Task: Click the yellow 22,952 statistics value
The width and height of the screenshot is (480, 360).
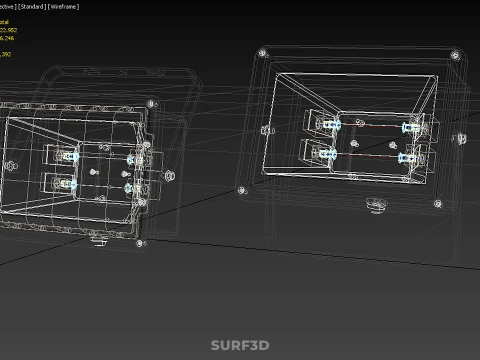Action: pos(8,30)
